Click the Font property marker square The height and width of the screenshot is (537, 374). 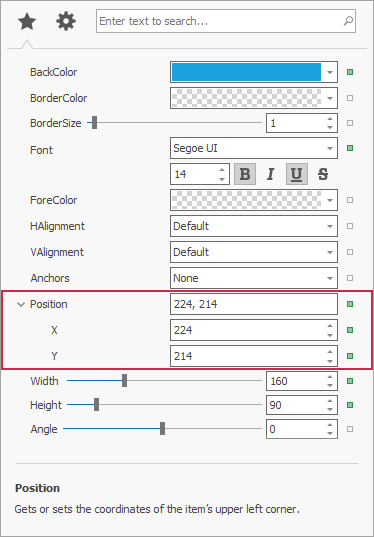tap(350, 148)
